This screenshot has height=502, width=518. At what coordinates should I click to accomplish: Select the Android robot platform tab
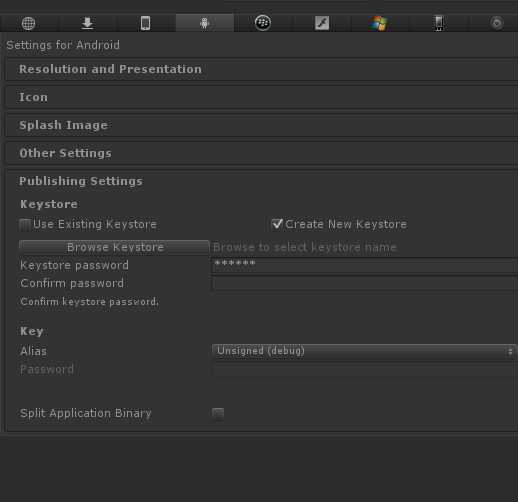coord(205,23)
